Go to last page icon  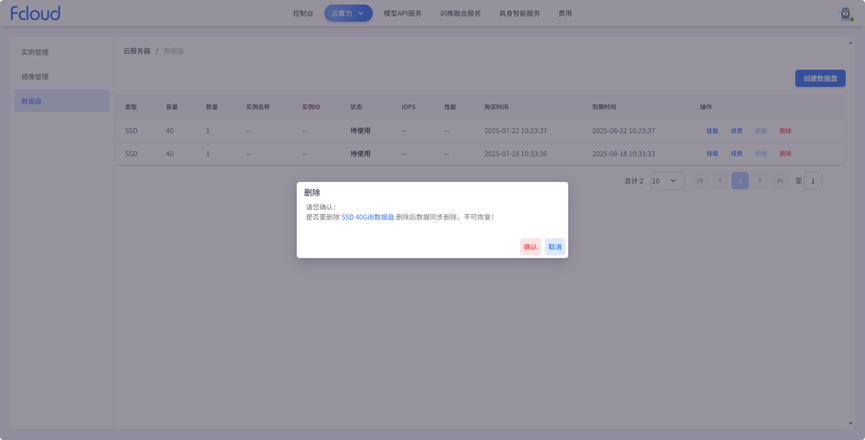(779, 180)
